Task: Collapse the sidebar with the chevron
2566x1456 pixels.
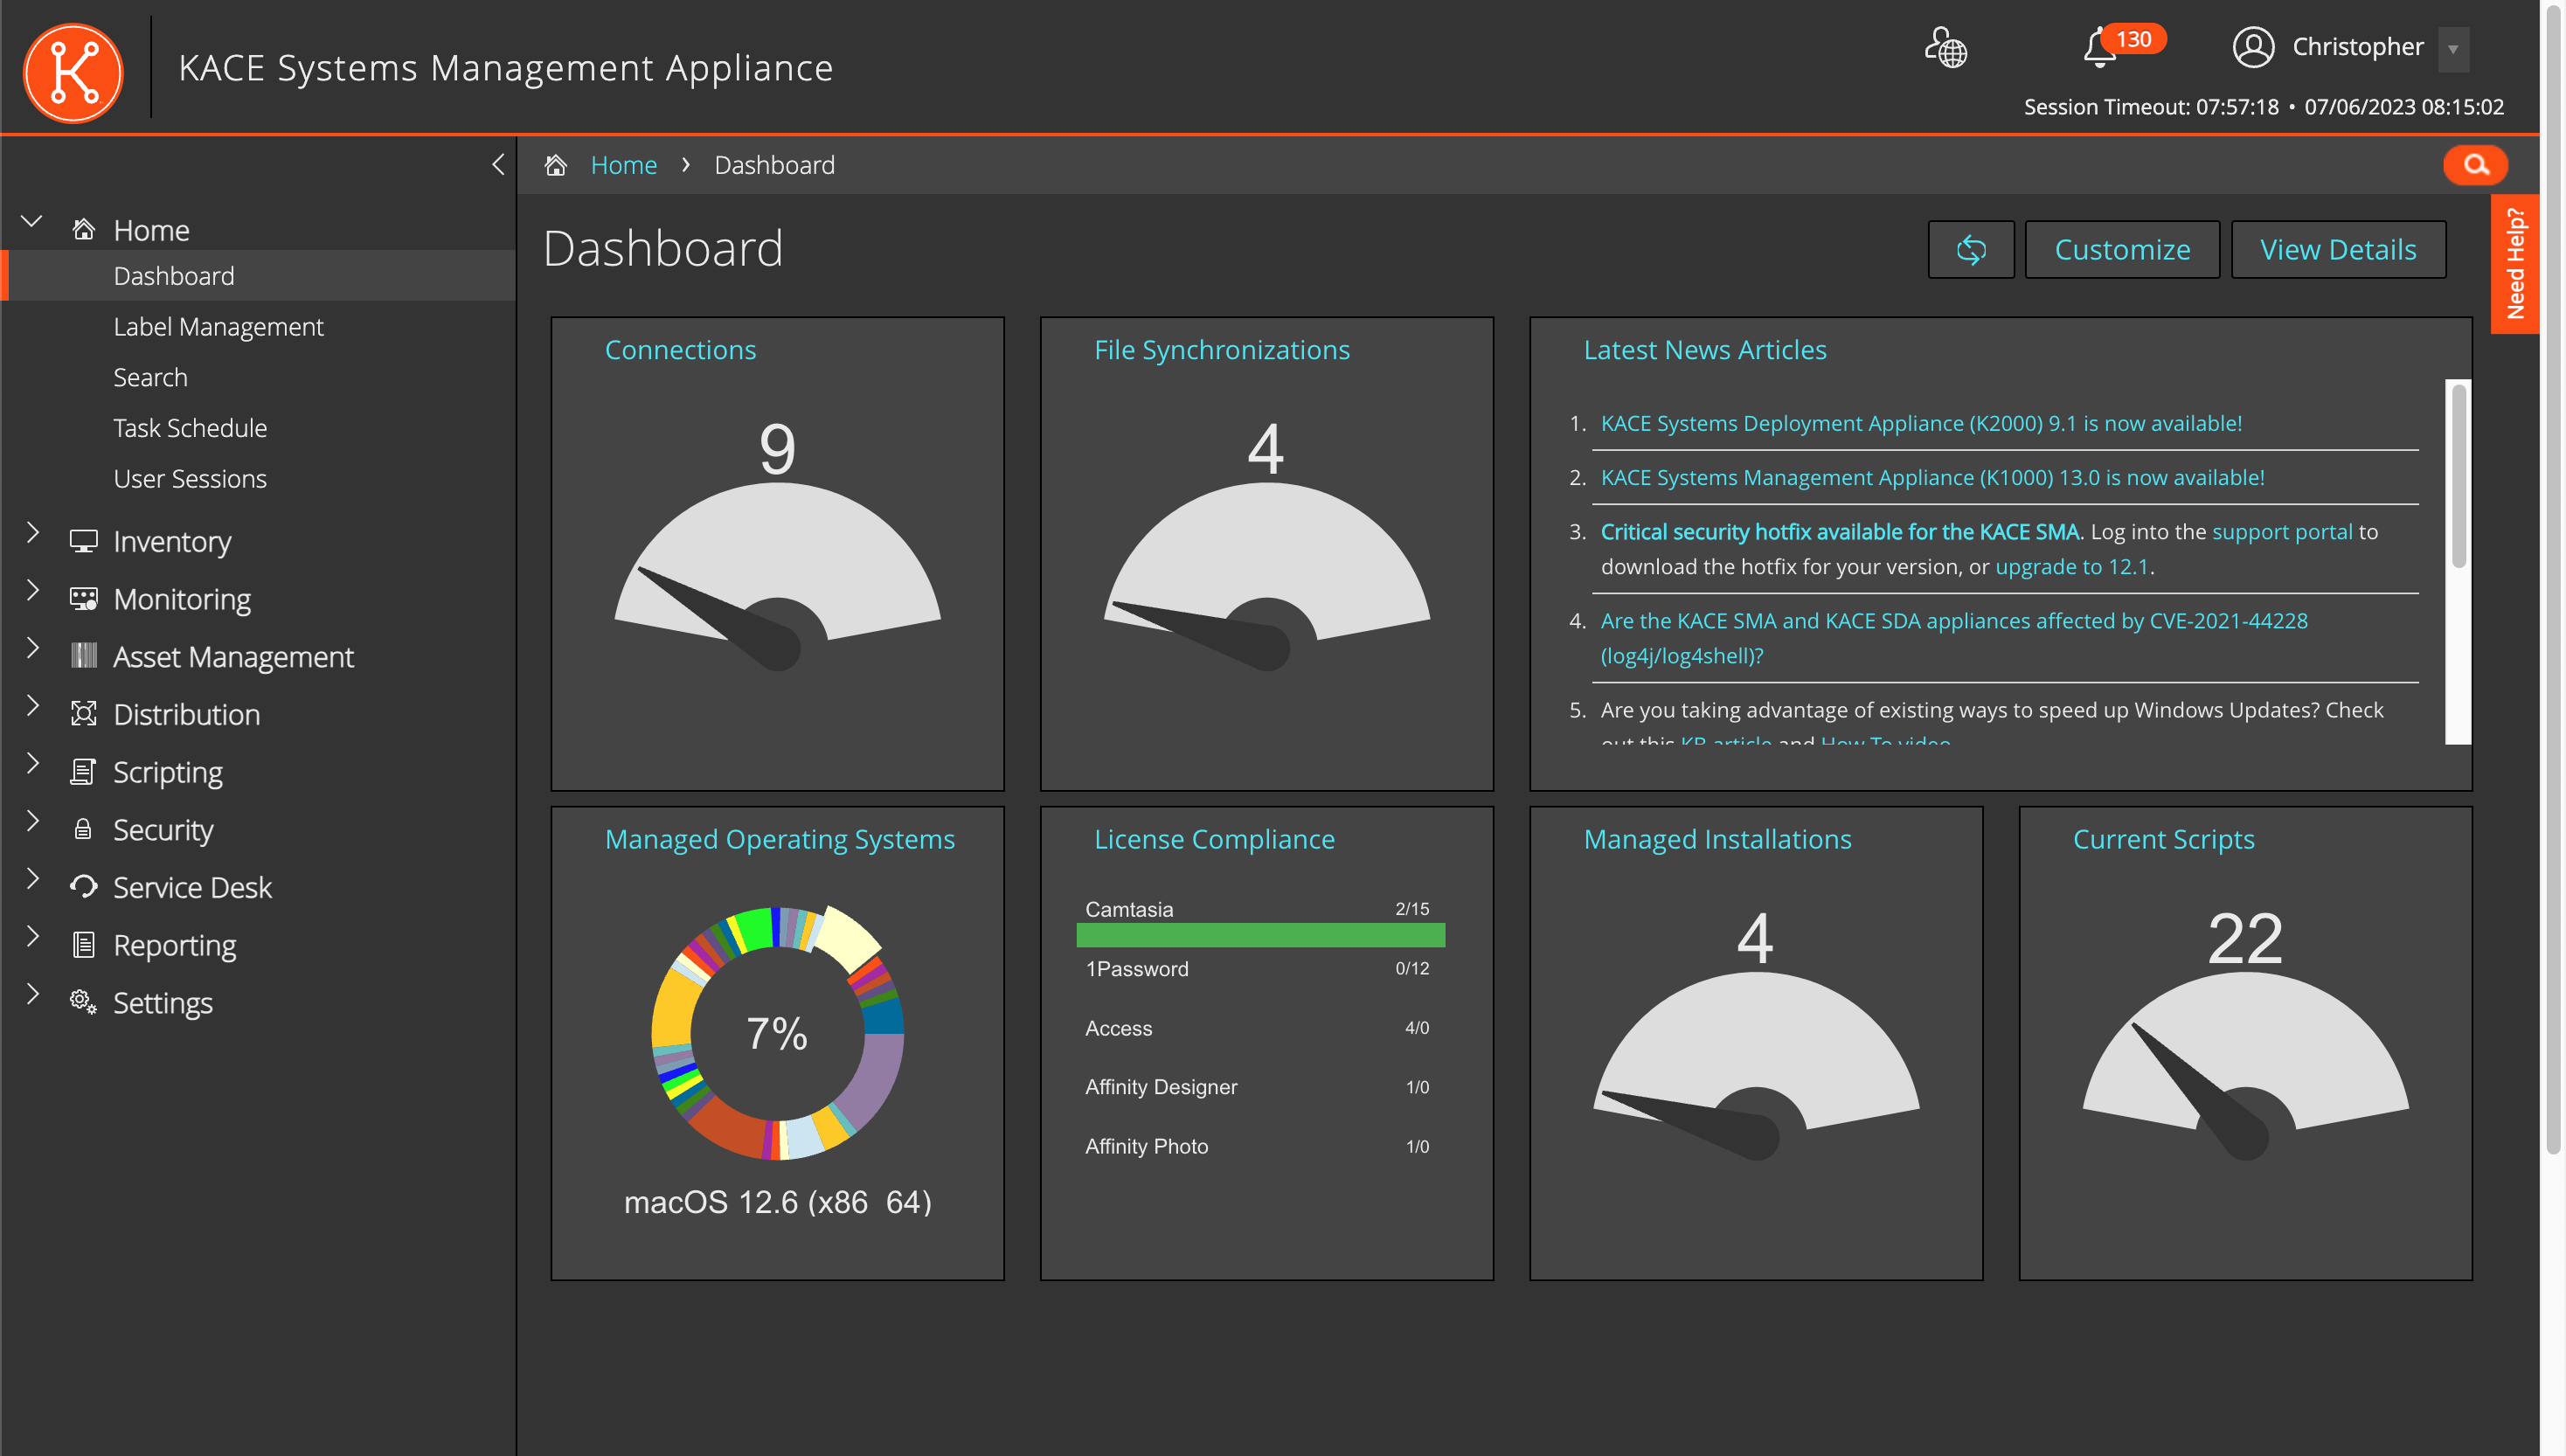Action: click(497, 165)
